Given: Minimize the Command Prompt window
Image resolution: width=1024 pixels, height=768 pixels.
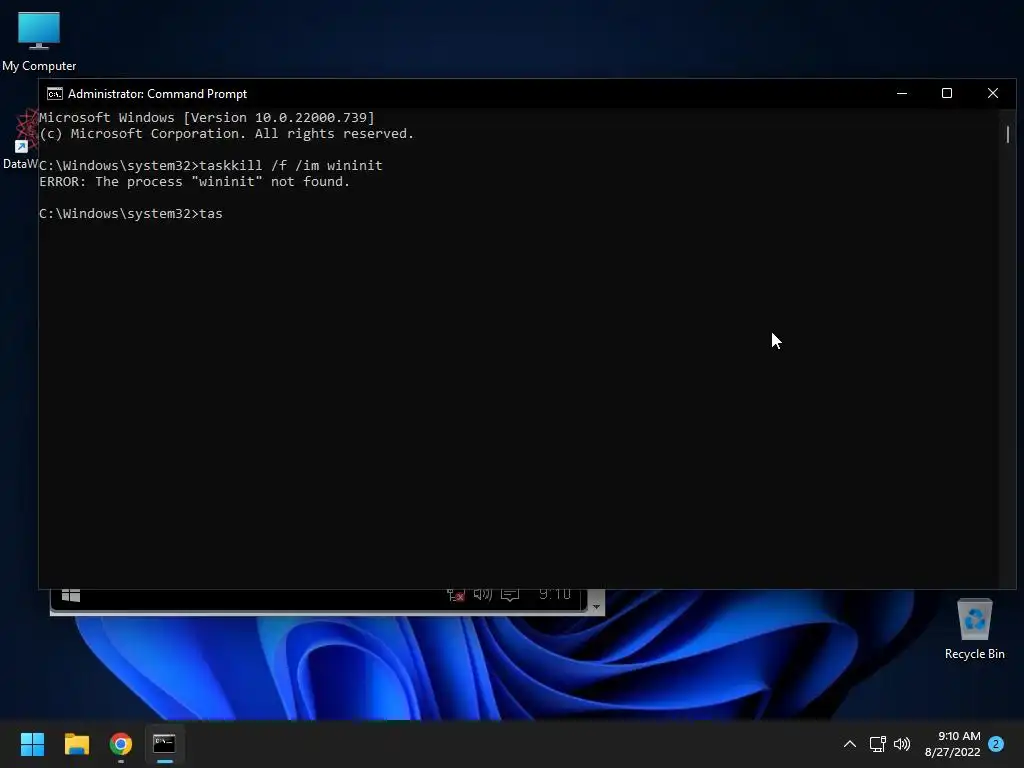Looking at the screenshot, I should pos(902,93).
